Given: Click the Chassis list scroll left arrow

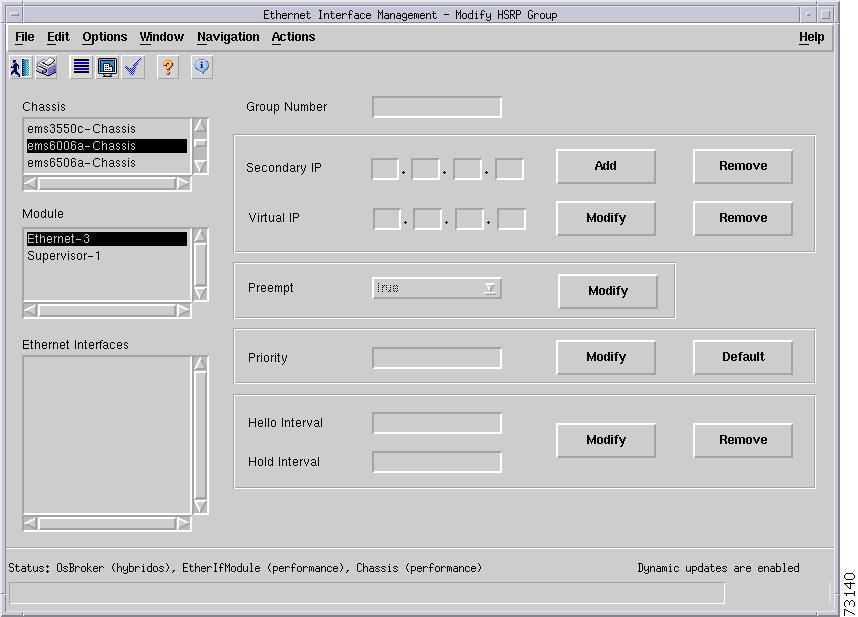Looking at the screenshot, I should point(31,183).
